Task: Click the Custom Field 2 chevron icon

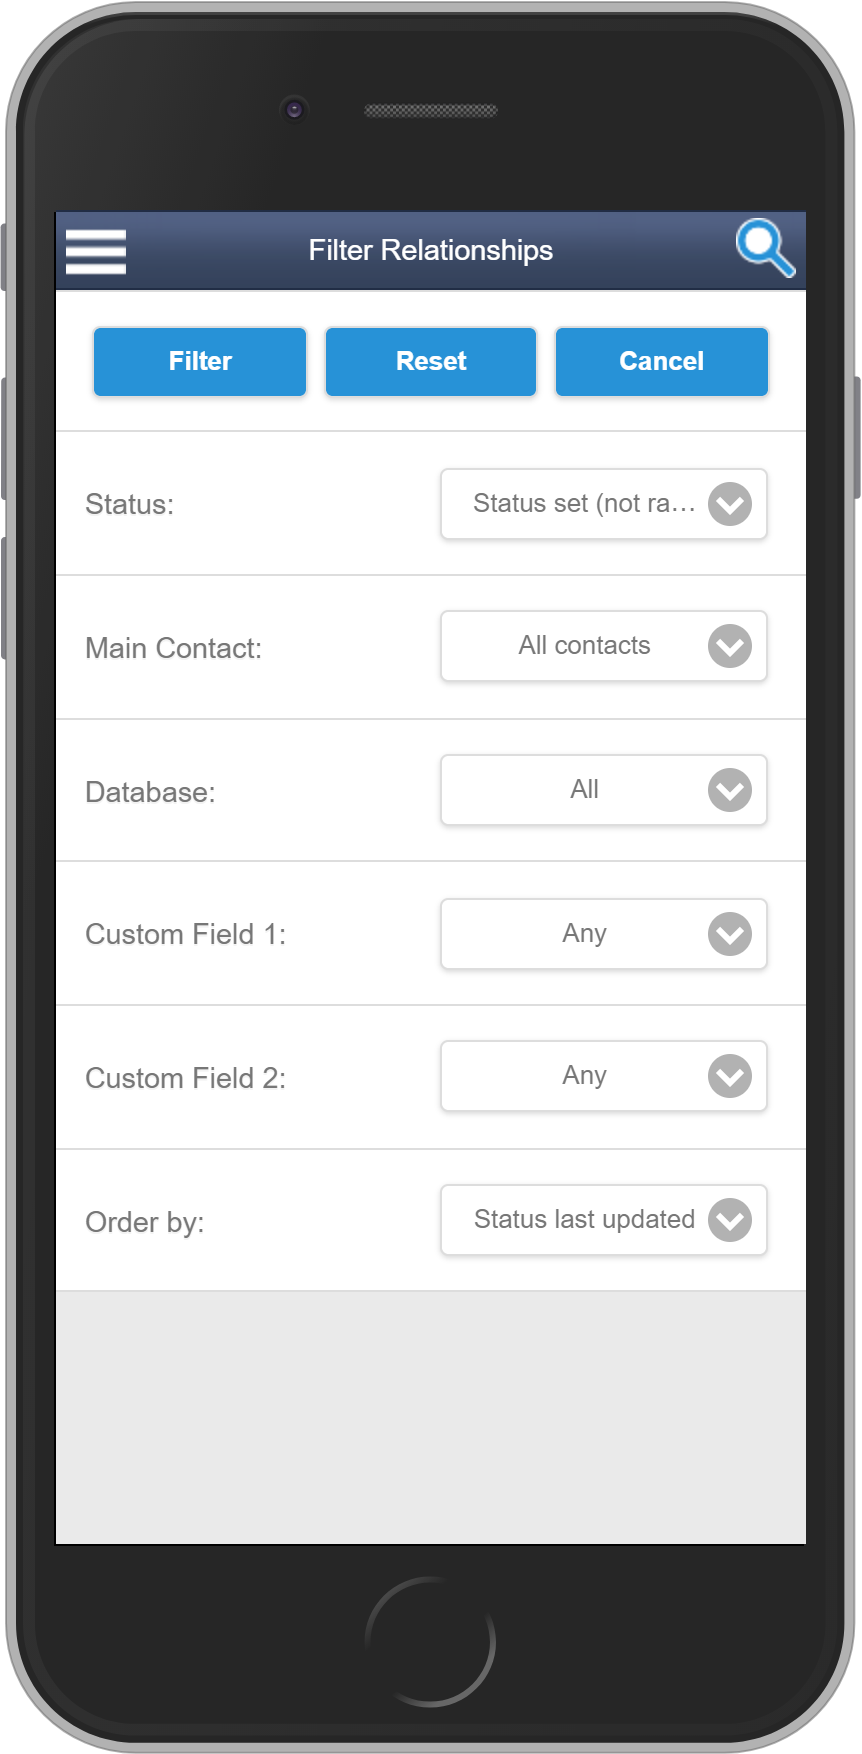Action: tap(730, 1076)
